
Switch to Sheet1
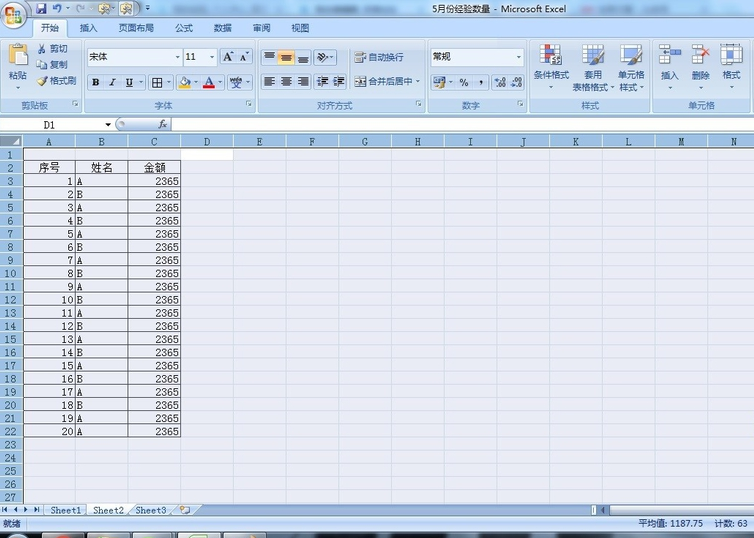coord(65,510)
